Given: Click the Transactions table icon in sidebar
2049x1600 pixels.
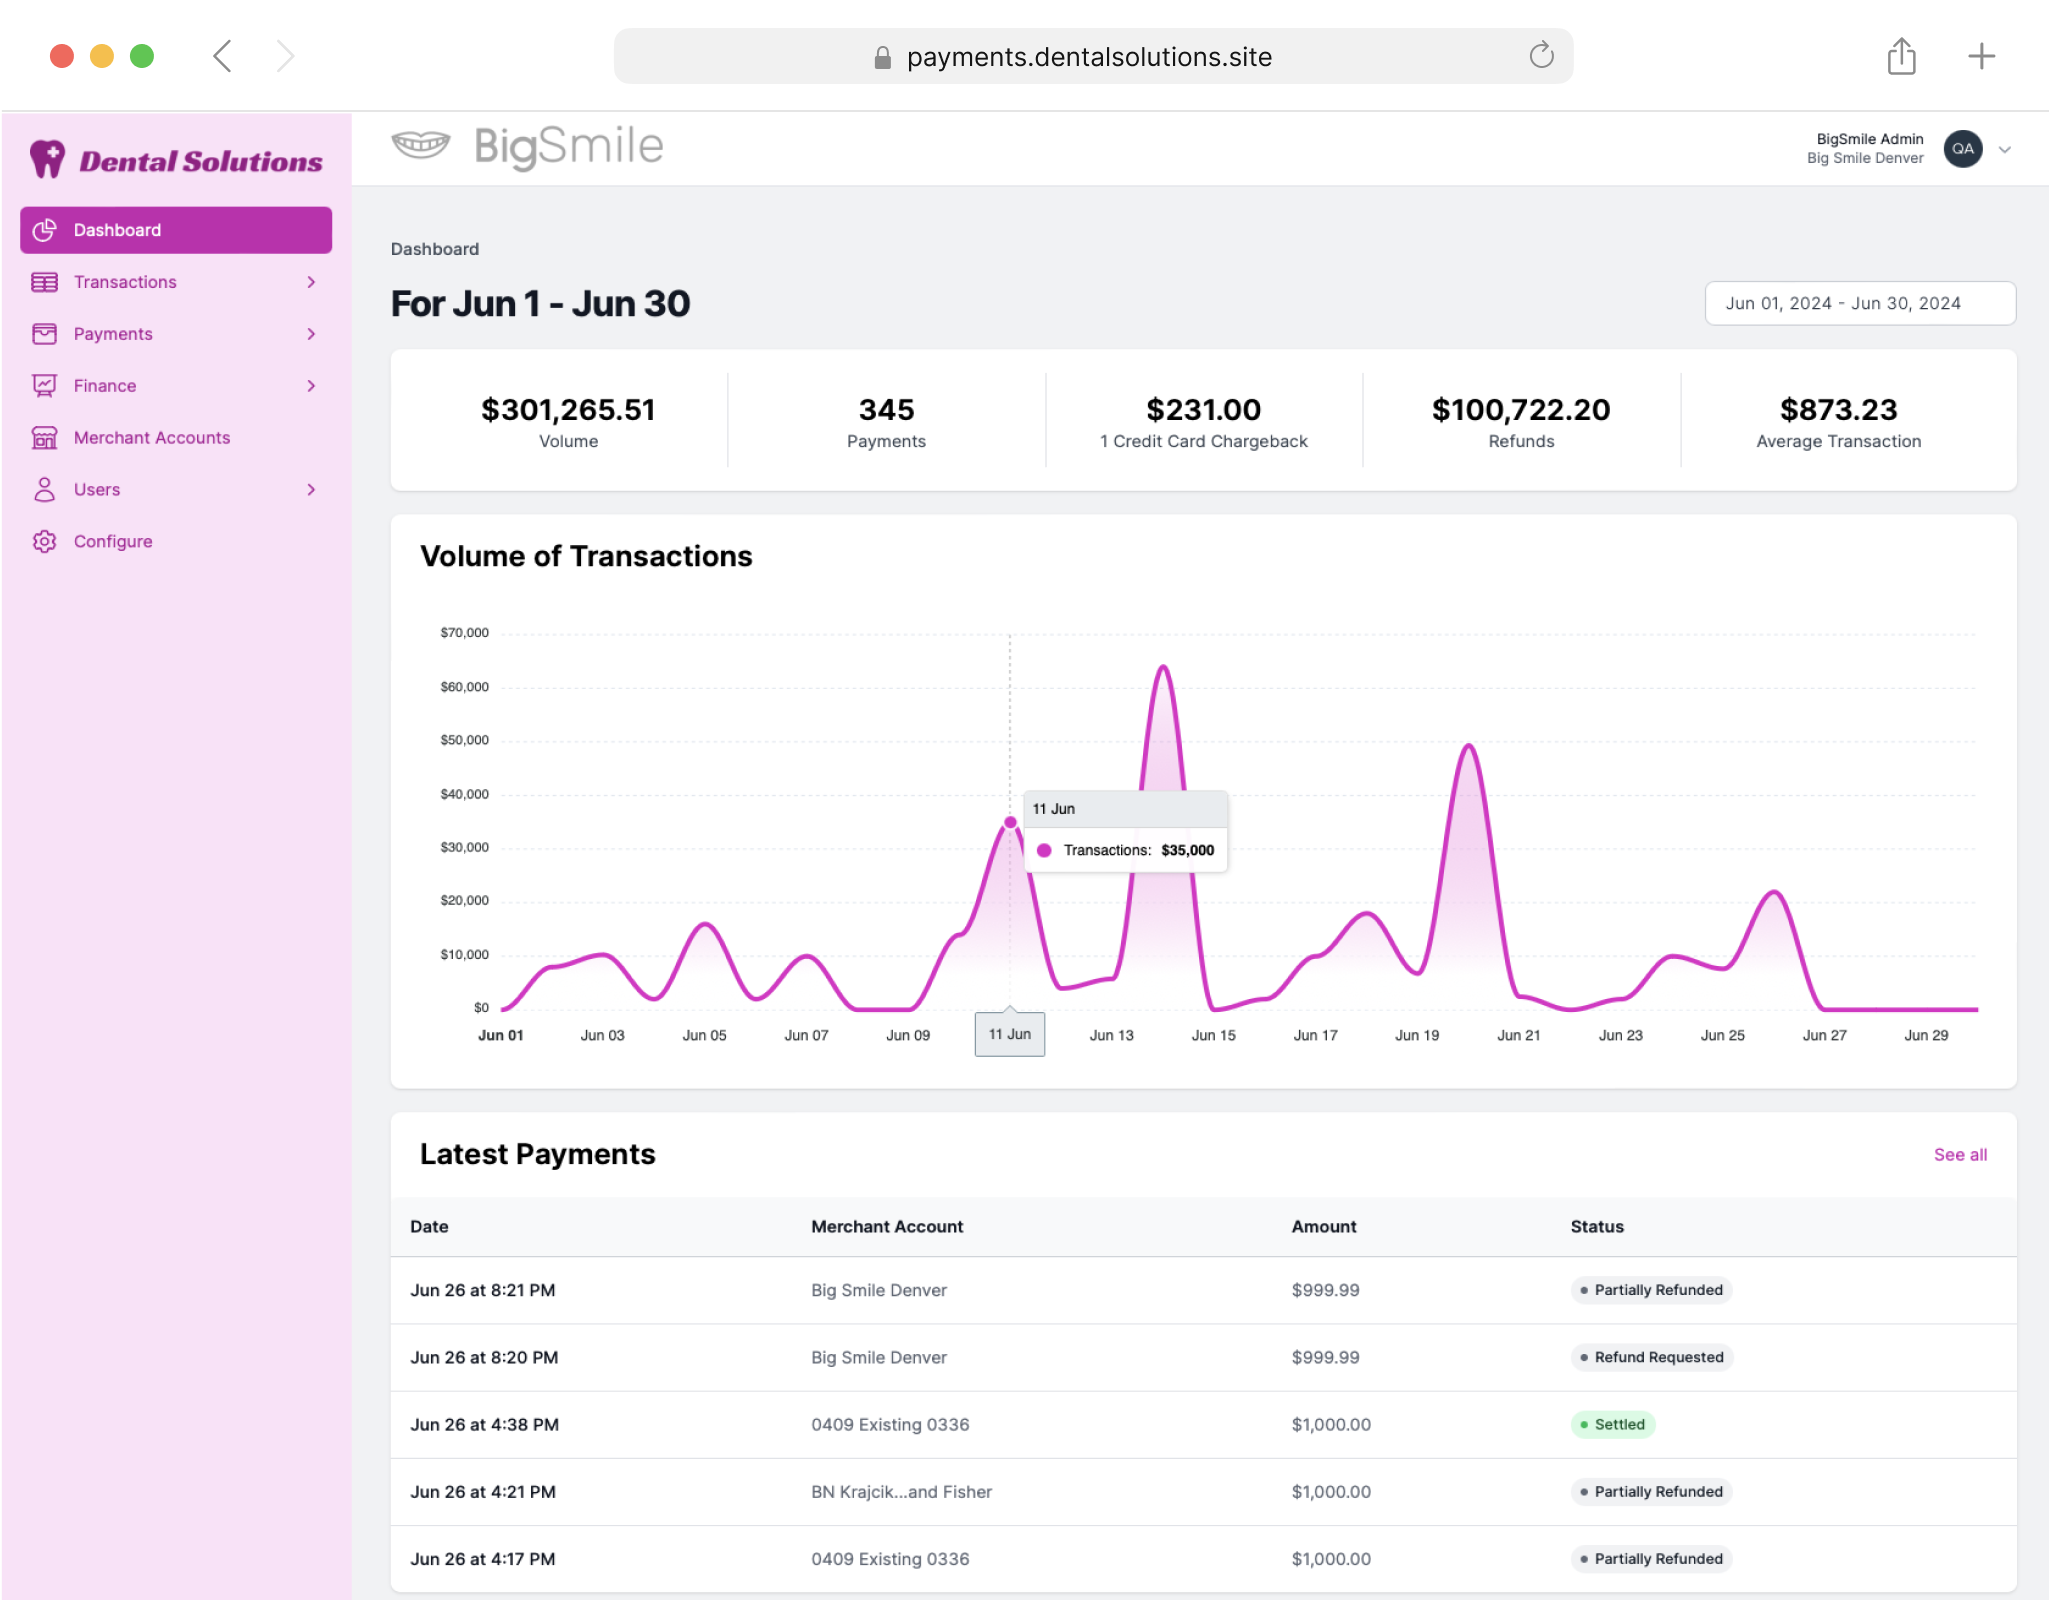Looking at the screenshot, I should point(44,282).
